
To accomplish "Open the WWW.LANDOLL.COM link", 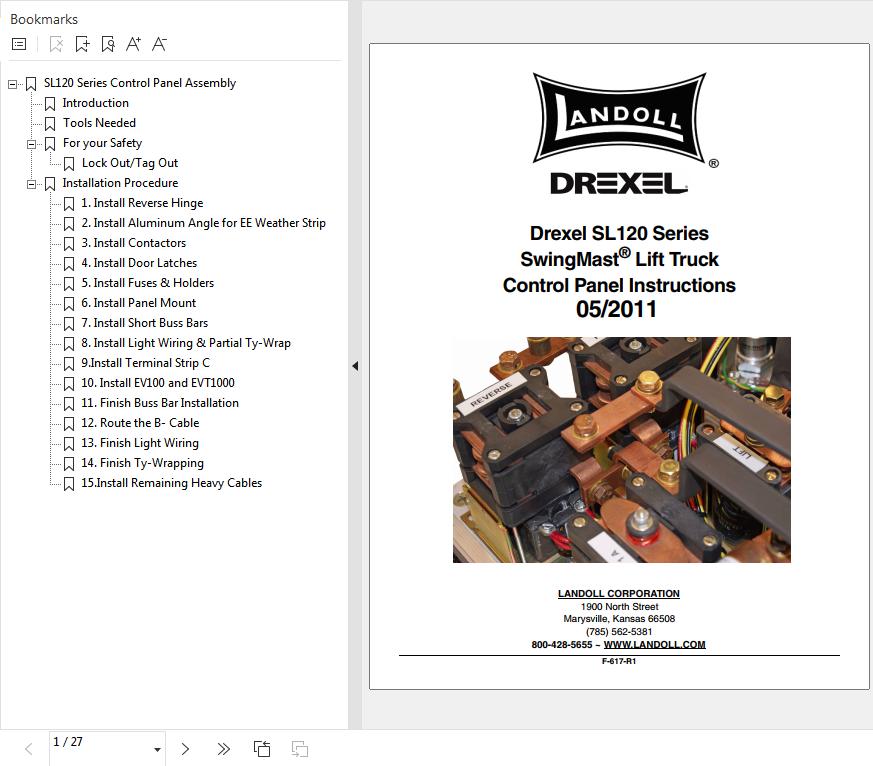I will 654,645.
